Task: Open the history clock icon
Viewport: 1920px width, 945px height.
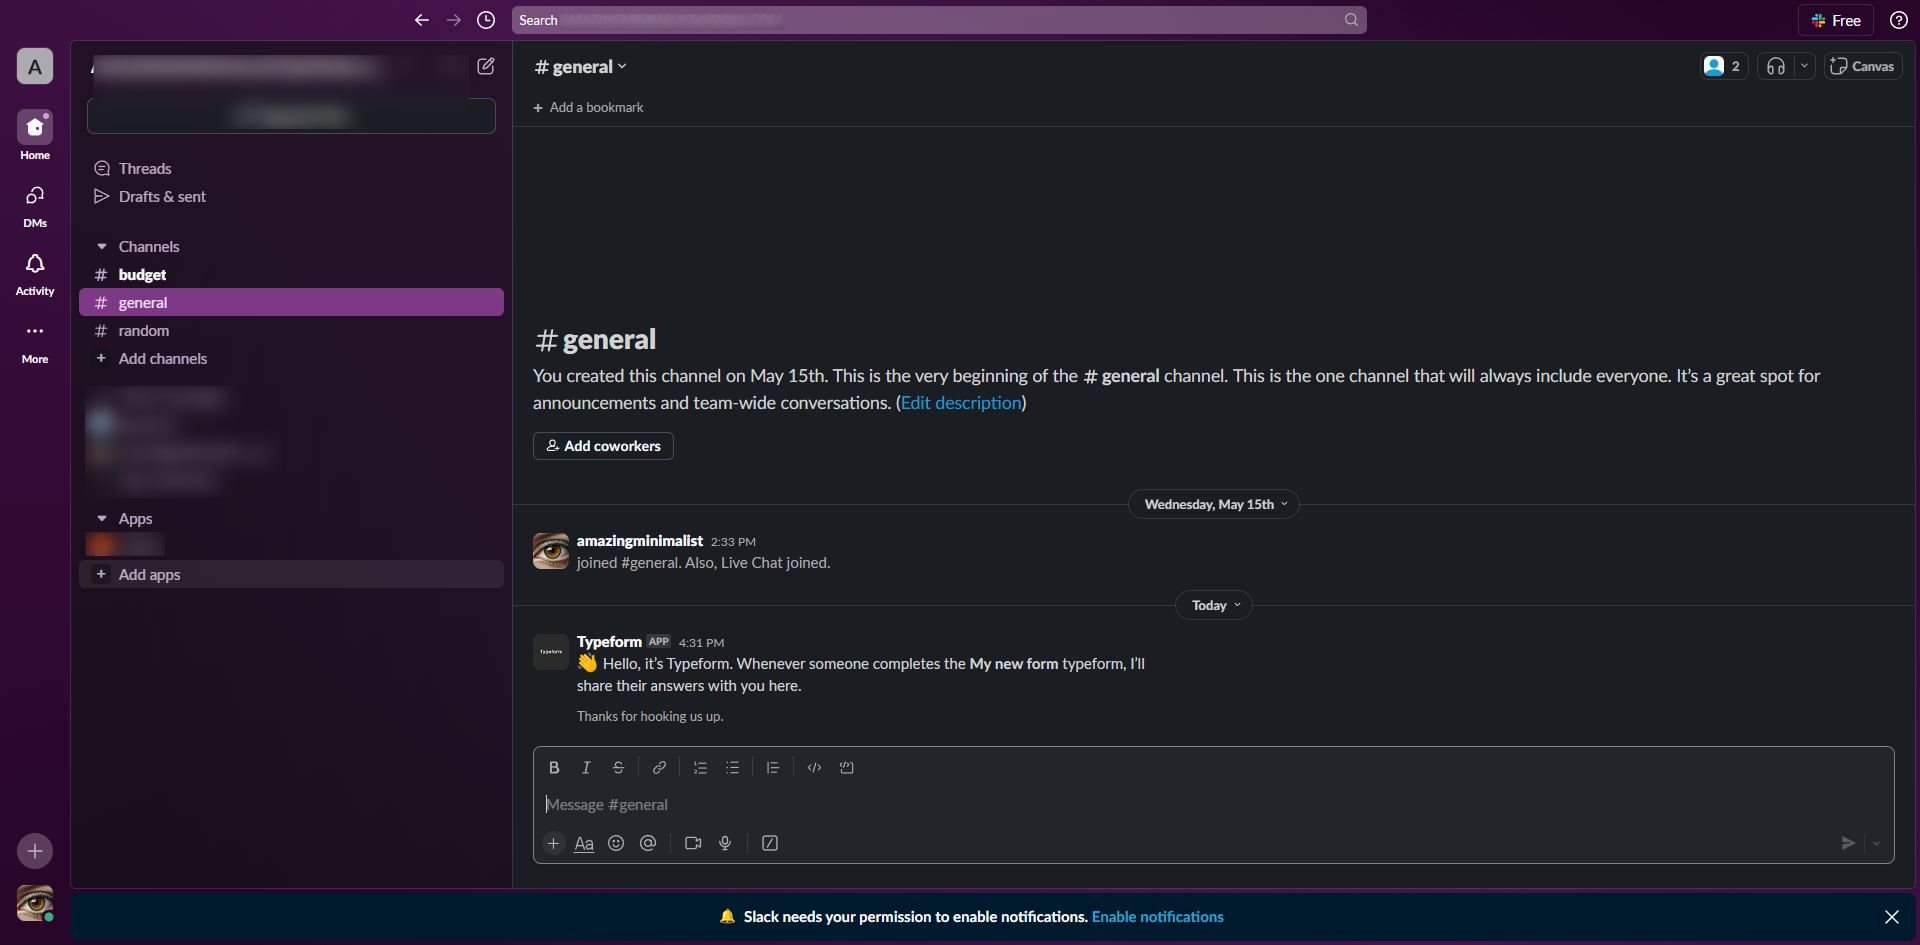Action: (486, 20)
